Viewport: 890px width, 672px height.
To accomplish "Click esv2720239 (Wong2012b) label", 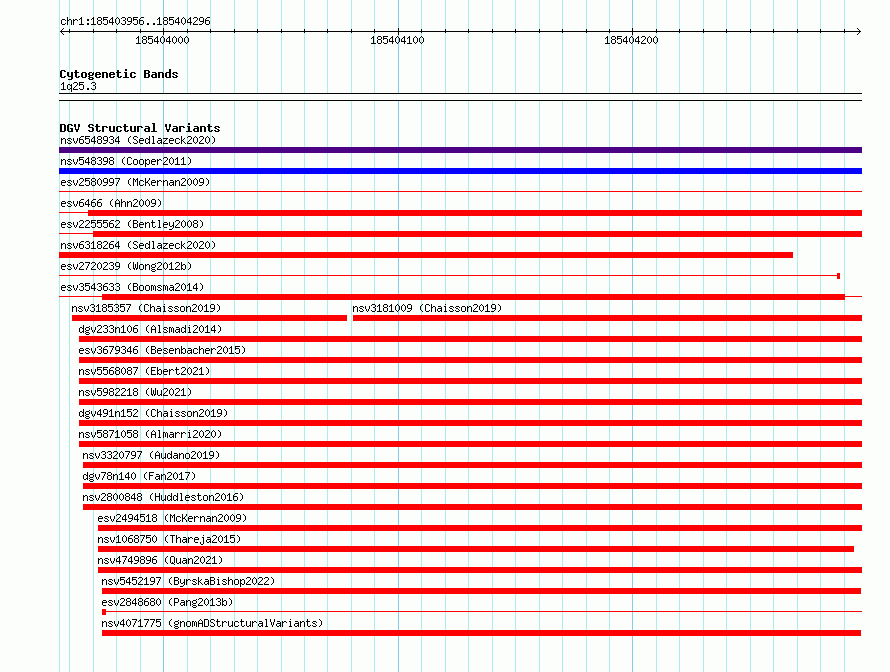I will [x=126, y=266].
